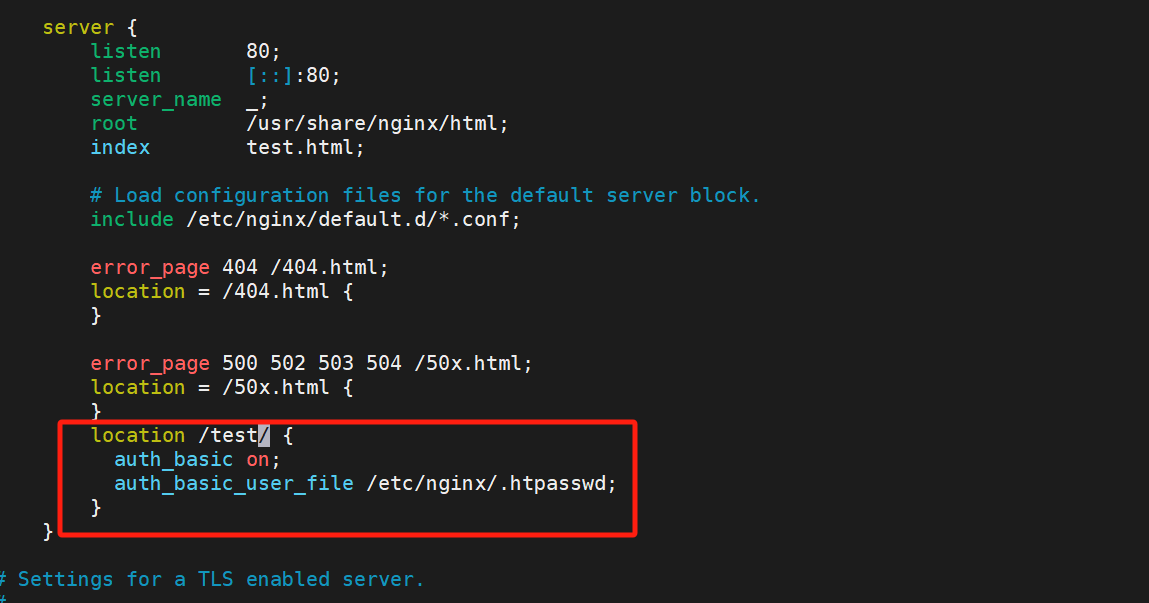The height and width of the screenshot is (603, 1149).
Task: Click 'auth_basic_user_file' directive
Action: click(234, 484)
